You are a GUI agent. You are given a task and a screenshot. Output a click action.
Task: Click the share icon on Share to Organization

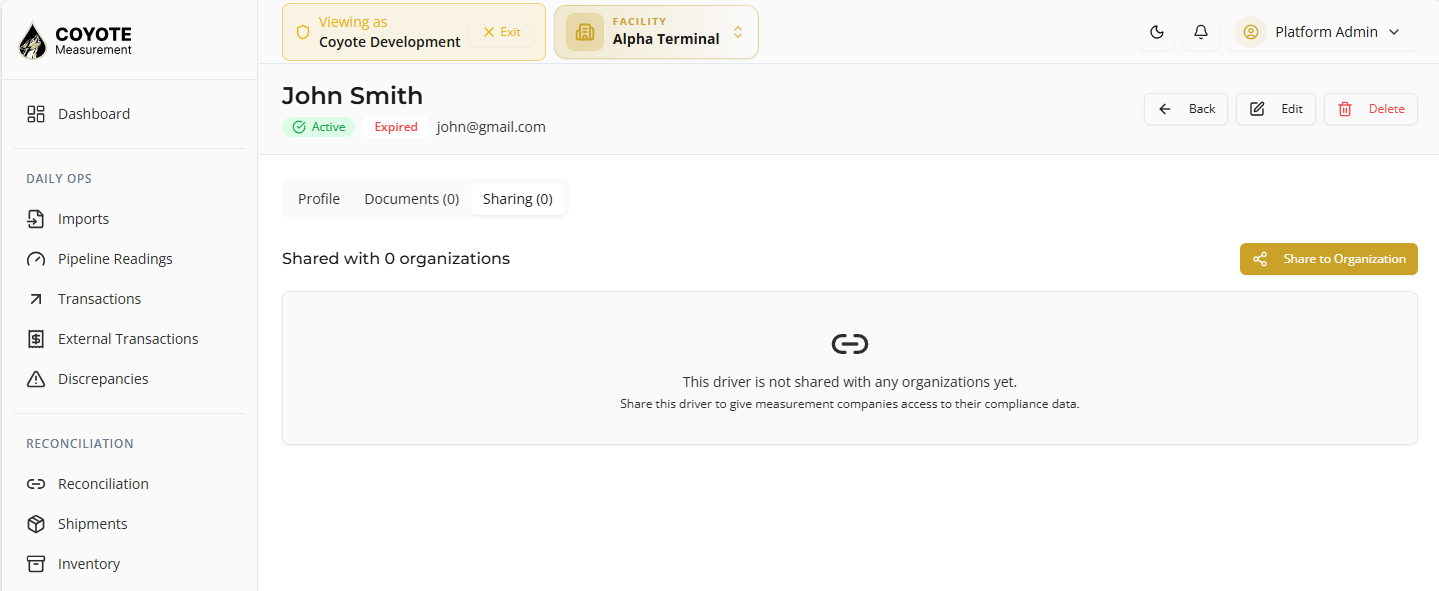[x=1260, y=259]
